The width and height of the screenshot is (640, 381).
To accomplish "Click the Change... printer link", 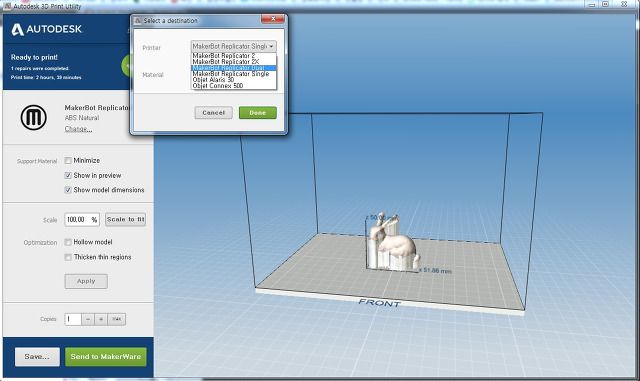I will click(x=78, y=129).
